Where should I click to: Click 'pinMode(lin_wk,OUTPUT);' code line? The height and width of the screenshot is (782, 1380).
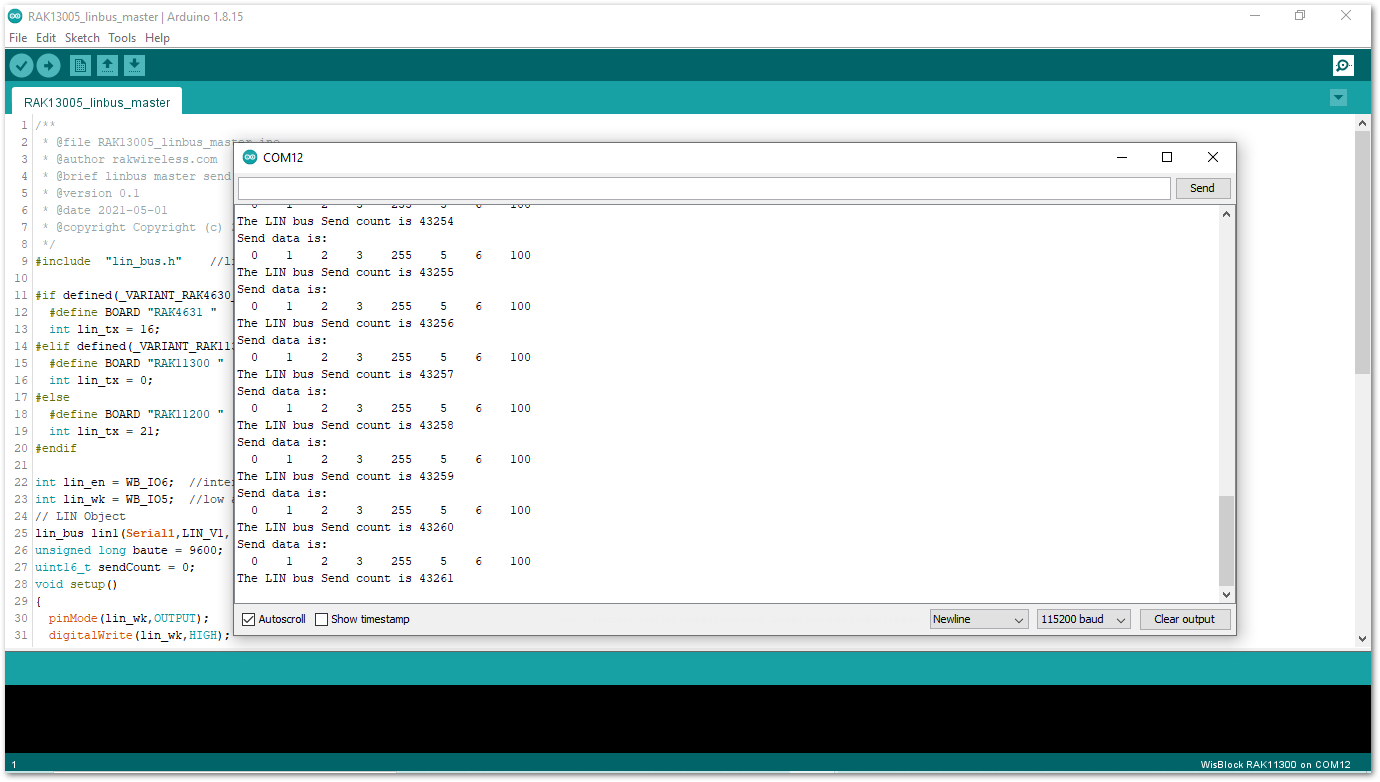(129, 618)
